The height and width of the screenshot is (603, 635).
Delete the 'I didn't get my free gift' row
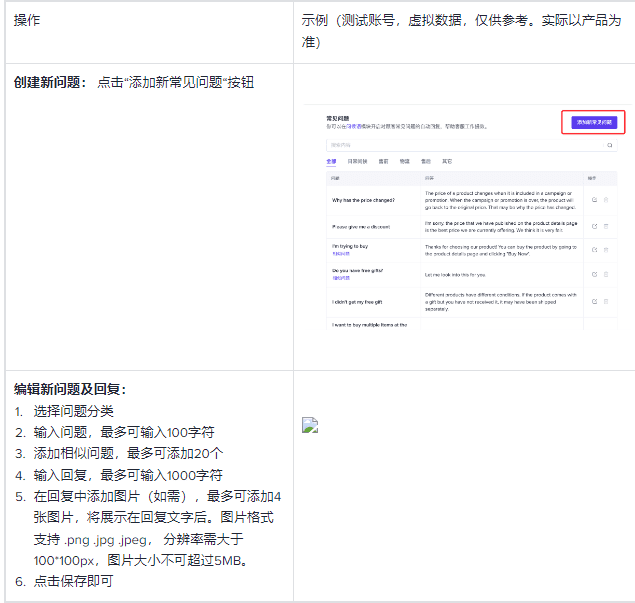coord(606,301)
